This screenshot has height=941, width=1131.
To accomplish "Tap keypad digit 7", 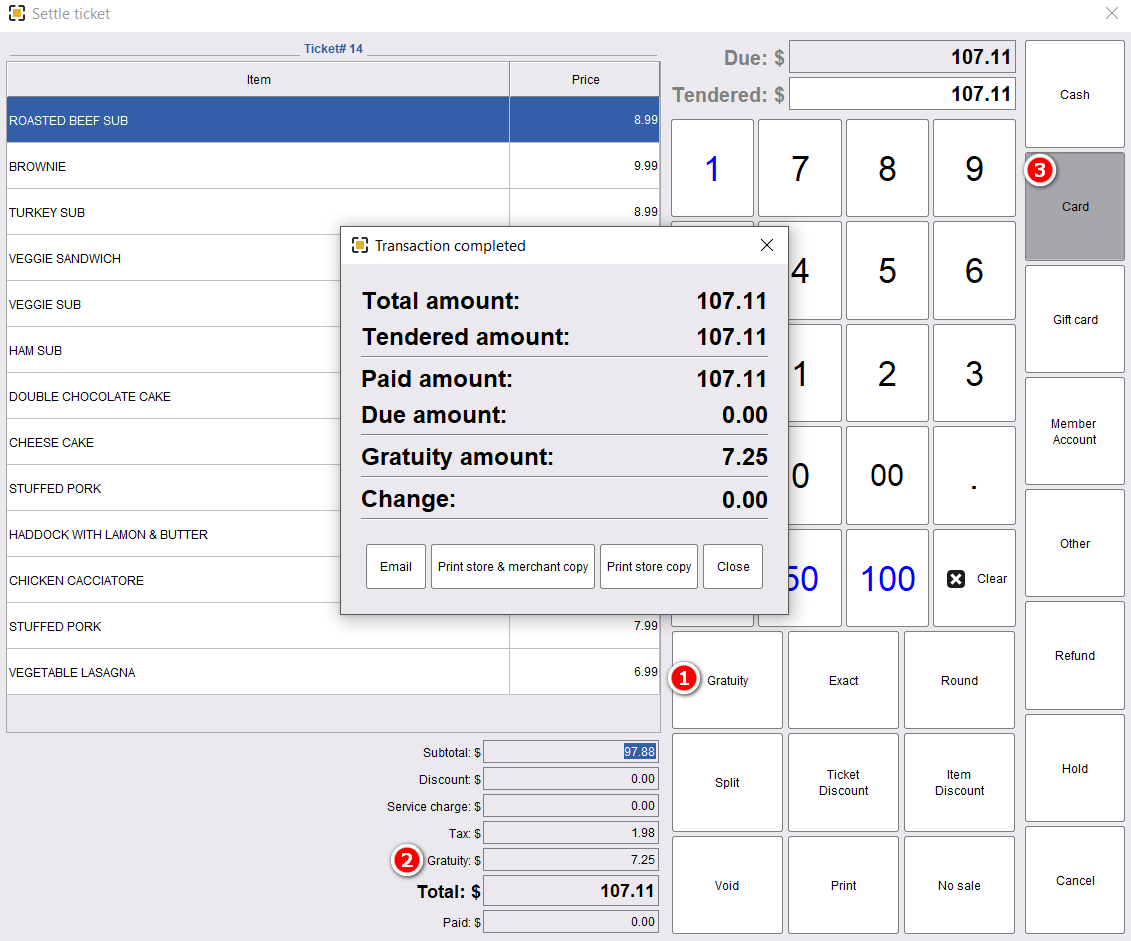I will [x=799, y=168].
